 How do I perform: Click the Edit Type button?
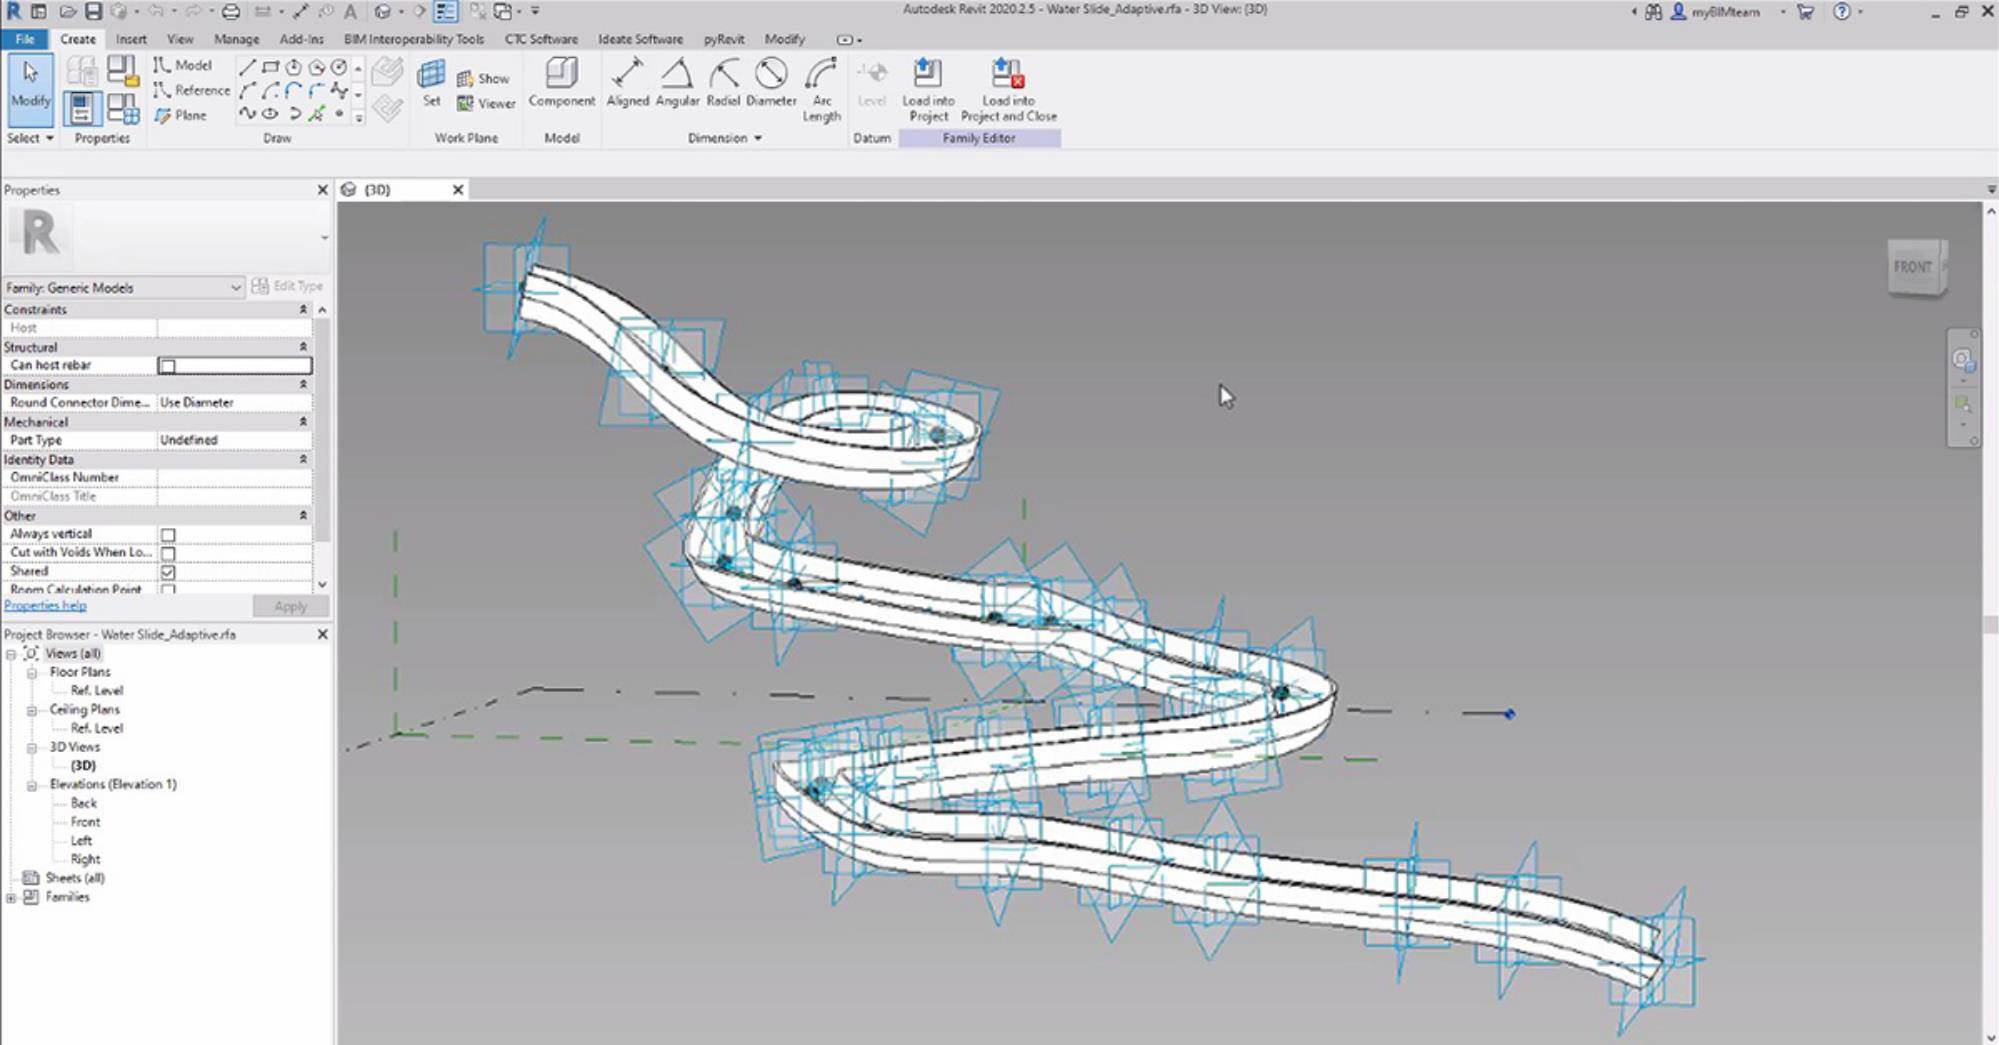[x=288, y=286]
